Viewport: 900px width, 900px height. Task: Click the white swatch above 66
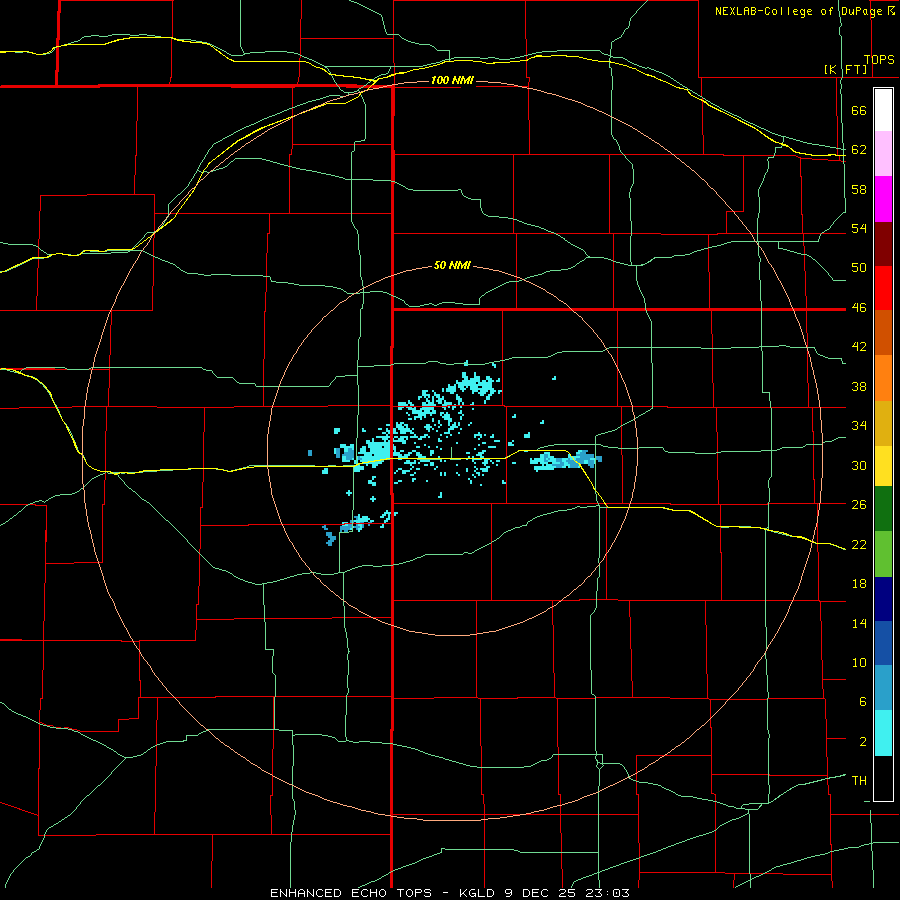(883, 110)
